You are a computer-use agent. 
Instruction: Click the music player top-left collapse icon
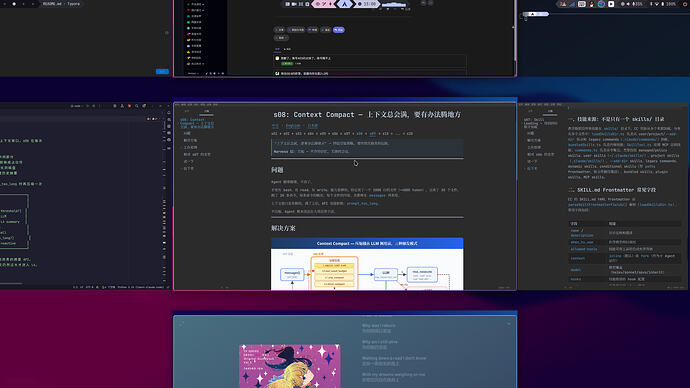[x=182, y=324]
